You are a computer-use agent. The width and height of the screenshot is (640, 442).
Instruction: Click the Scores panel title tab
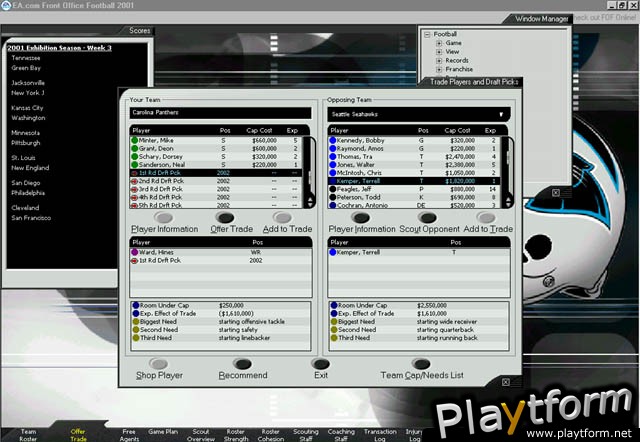click(140, 31)
